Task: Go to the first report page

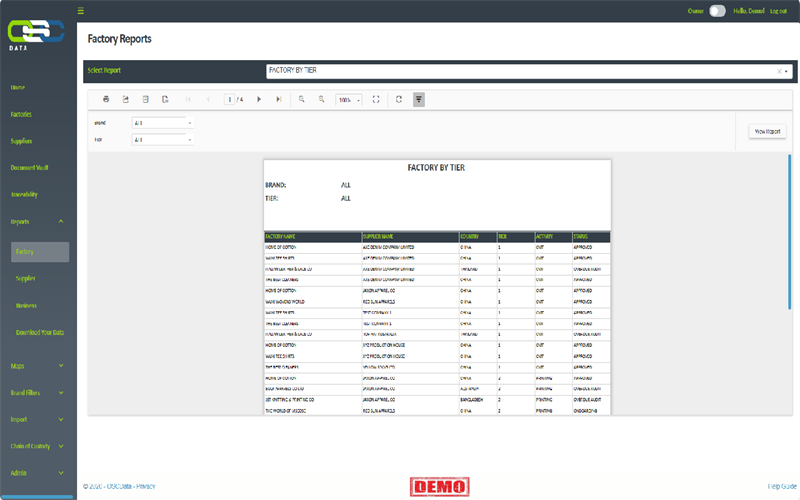Action: point(188,99)
